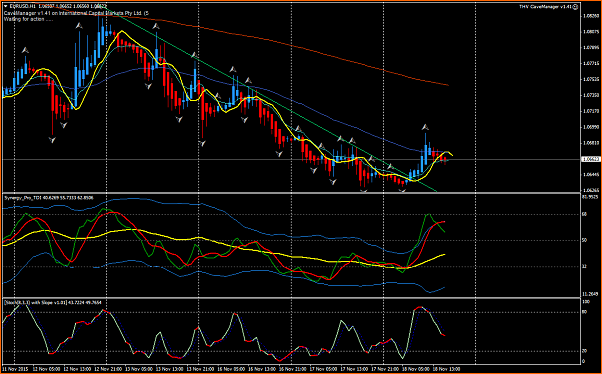
Task: Click the highlighted current price tag on price axis
Action: [x=590, y=159]
